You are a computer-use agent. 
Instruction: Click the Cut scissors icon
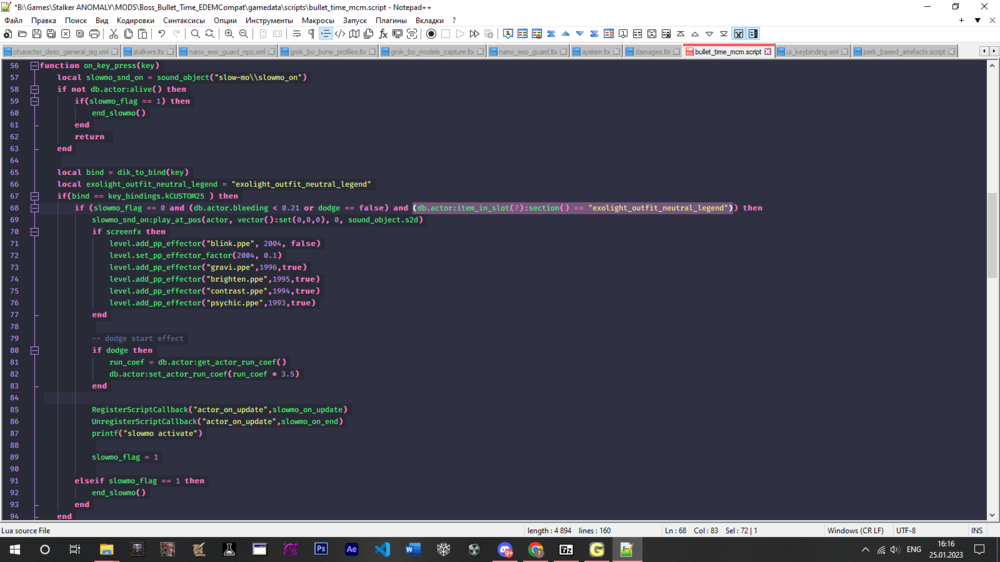113,34
